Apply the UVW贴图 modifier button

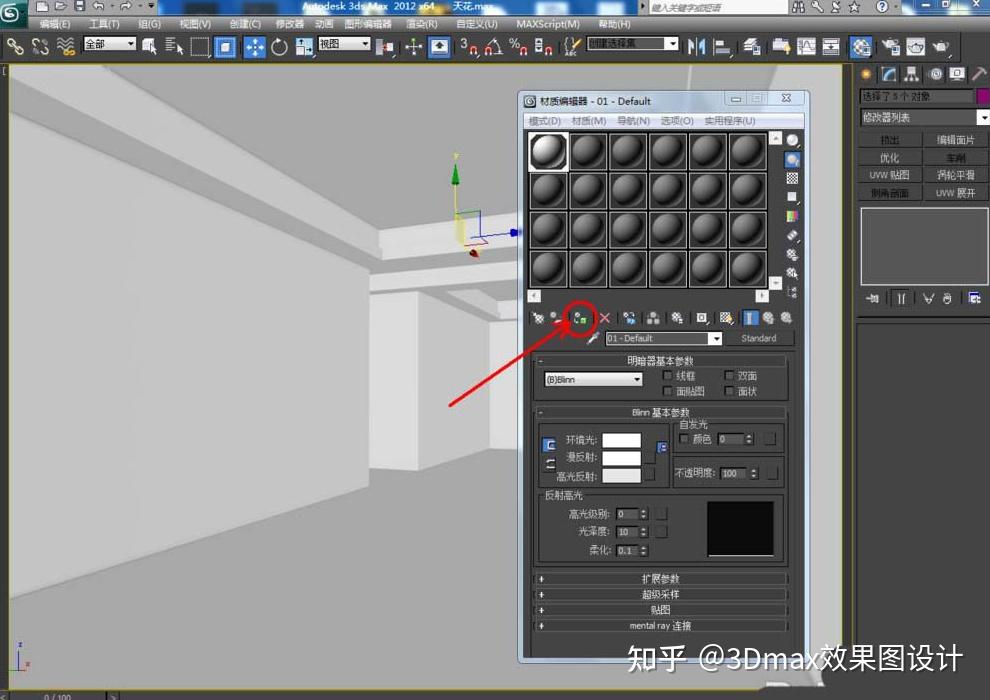(x=888, y=174)
